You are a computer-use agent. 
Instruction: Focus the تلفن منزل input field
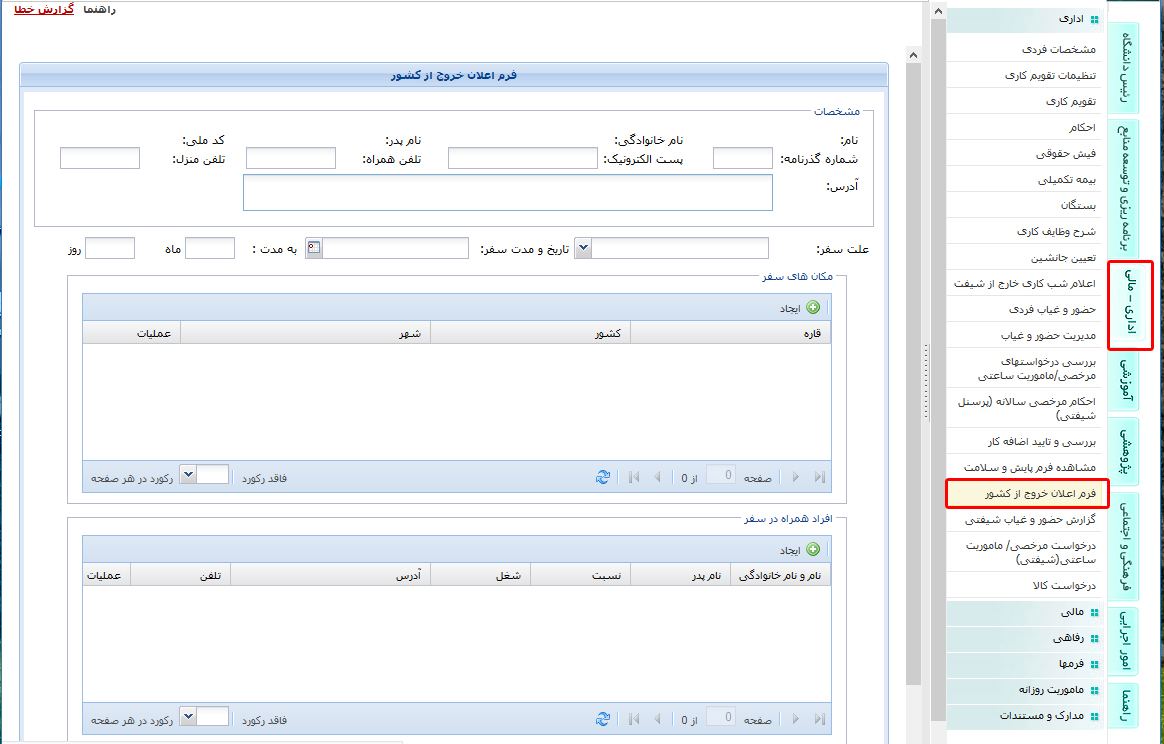click(x=99, y=158)
